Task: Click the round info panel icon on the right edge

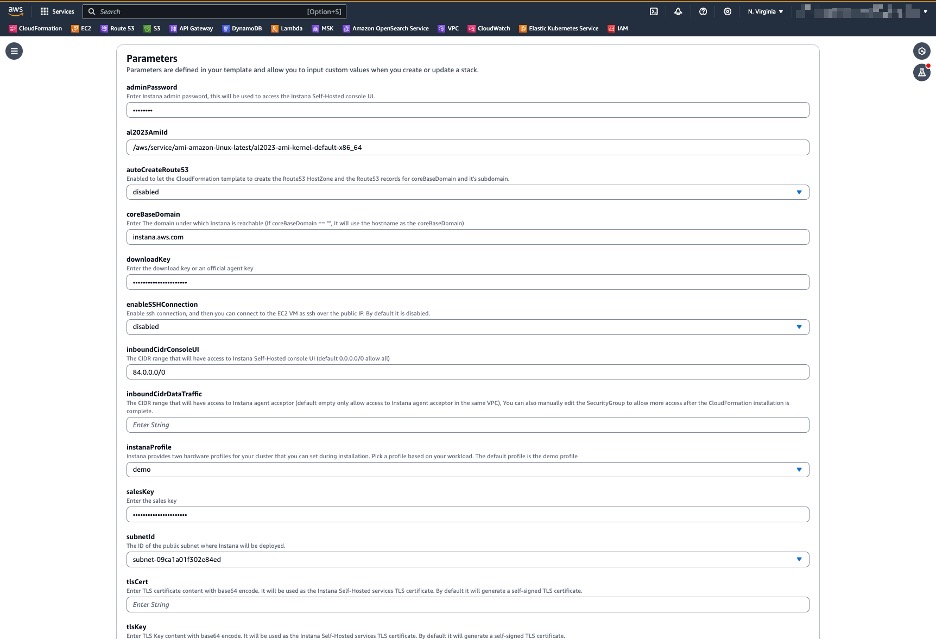Action: pyautogui.click(x=922, y=51)
